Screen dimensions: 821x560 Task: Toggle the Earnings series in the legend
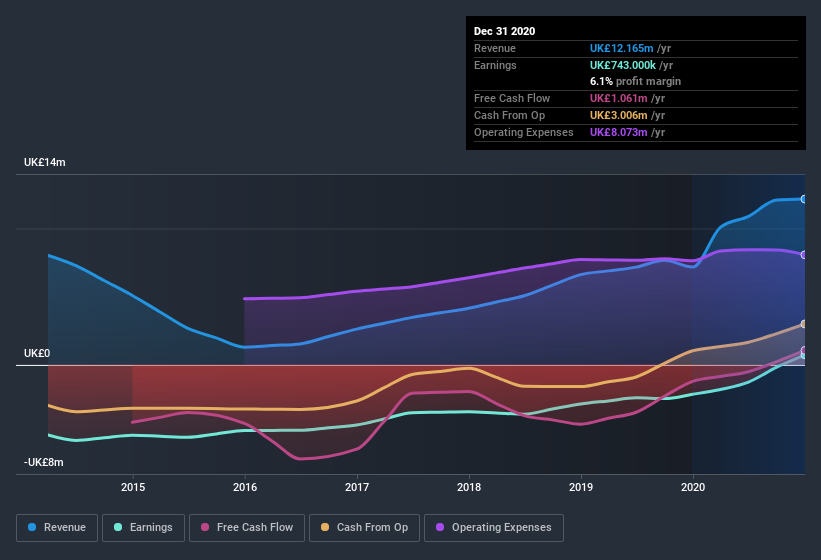click(x=142, y=527)
